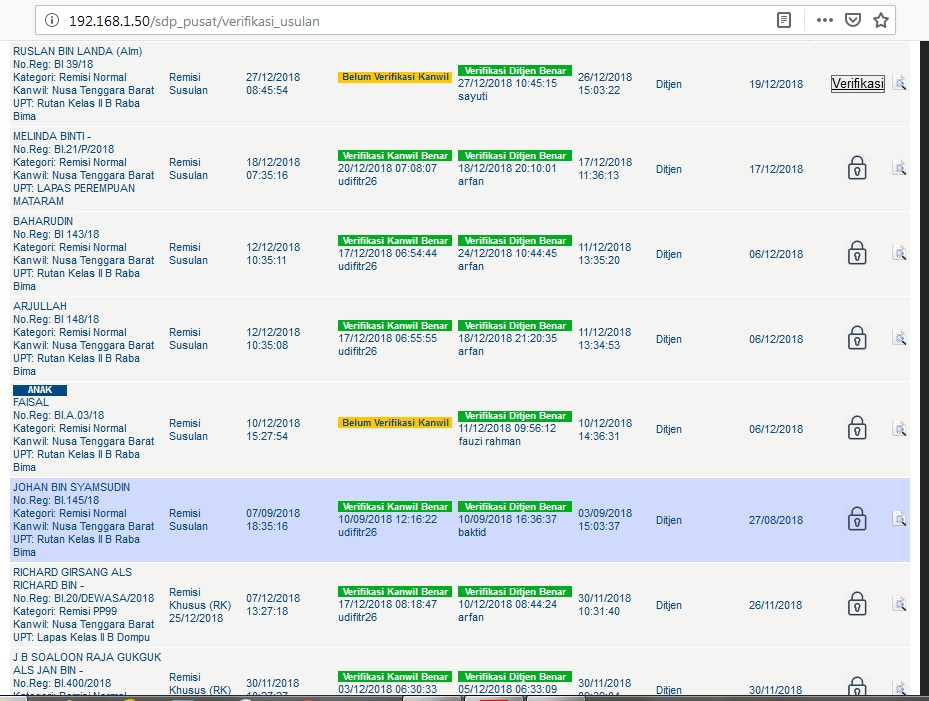Image resolution: width=929 pixels, height=701 pixels.
Task: Click Verifikasi Ditjen Benar badge in Baharudin row
Action: point(514,241)
